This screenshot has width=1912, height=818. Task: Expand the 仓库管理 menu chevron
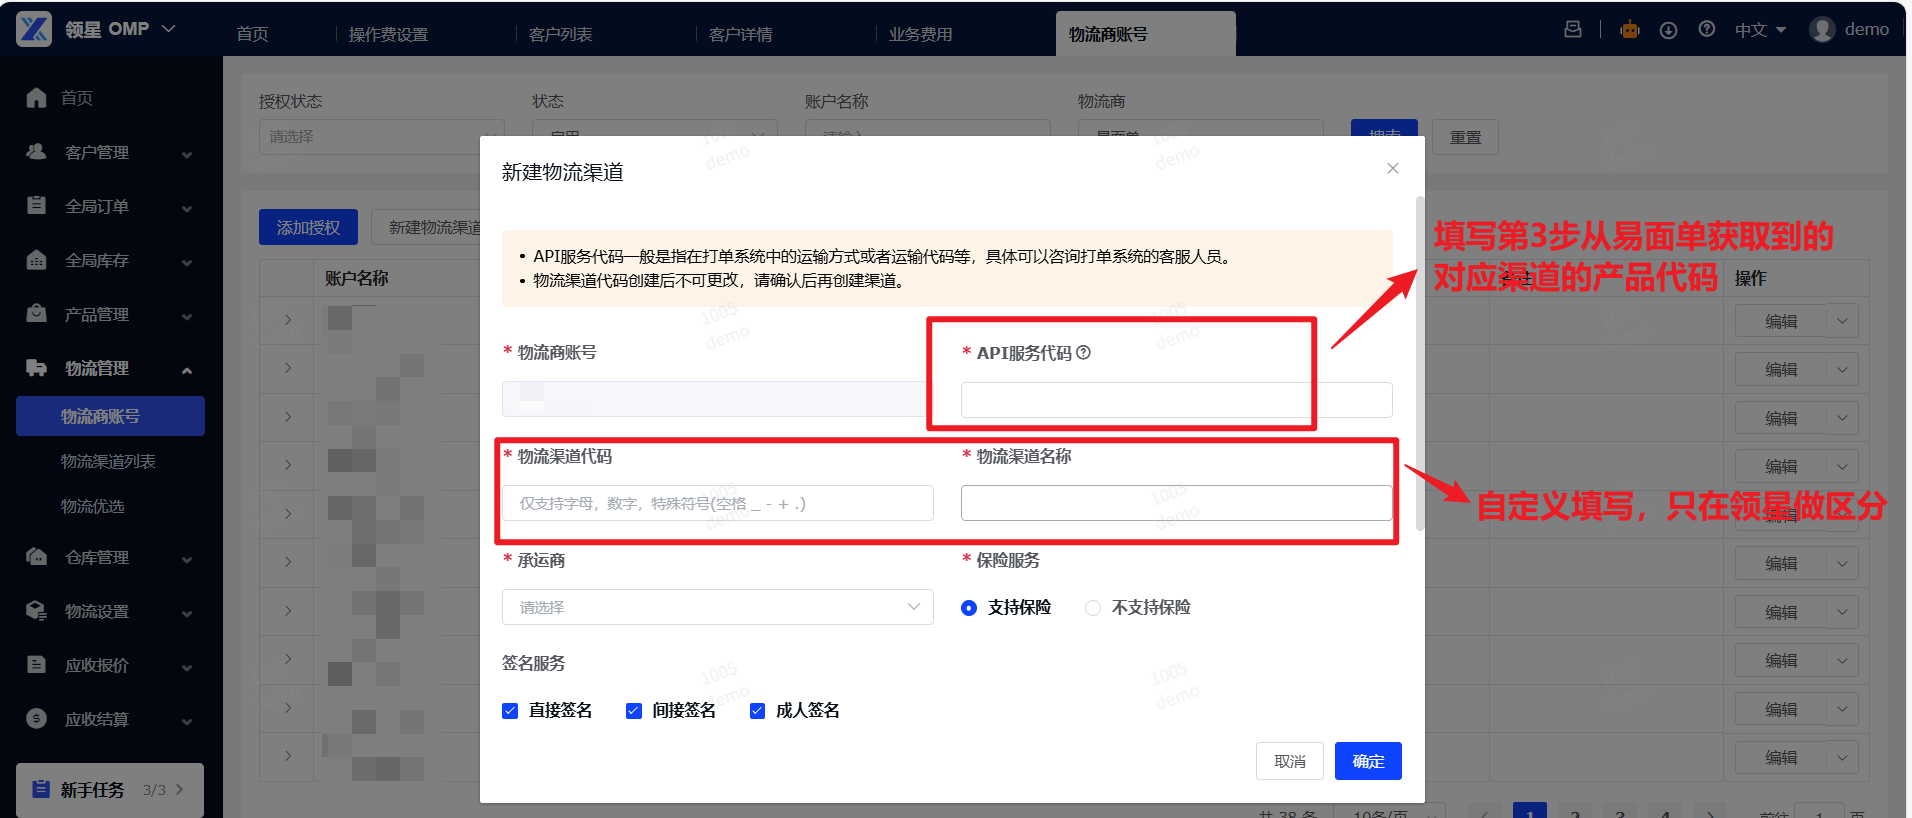pyautogui.click(x=187, y=559)
